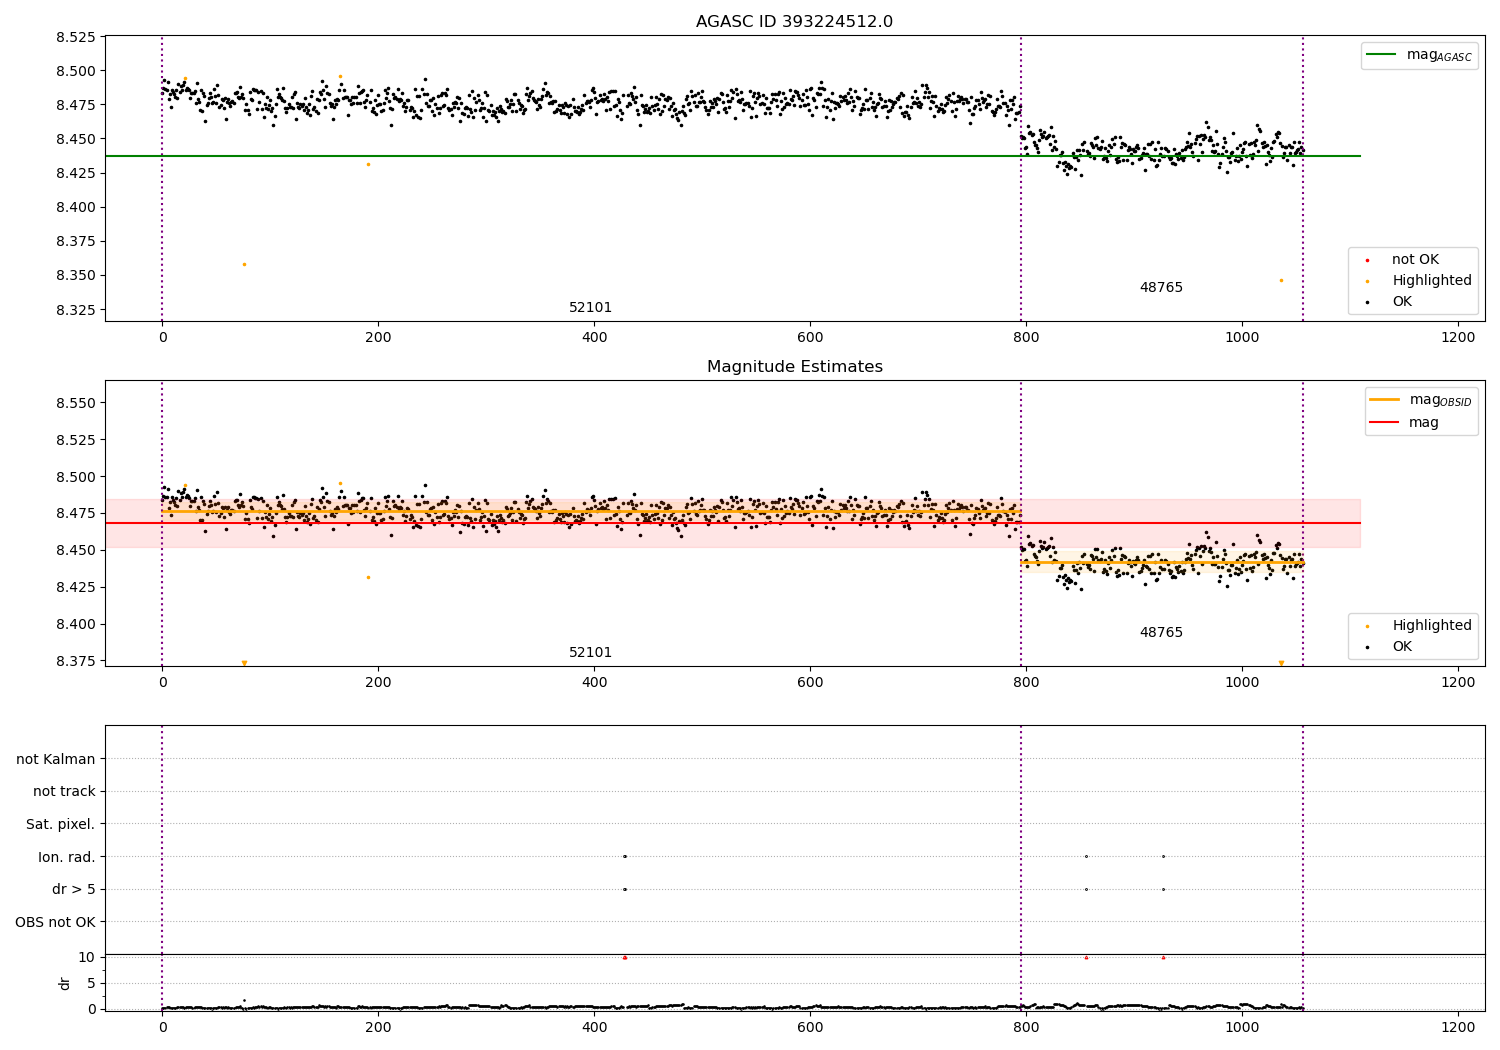
Task: Click 'OK' entry in the top plot legend
Action: [1388, 302]
